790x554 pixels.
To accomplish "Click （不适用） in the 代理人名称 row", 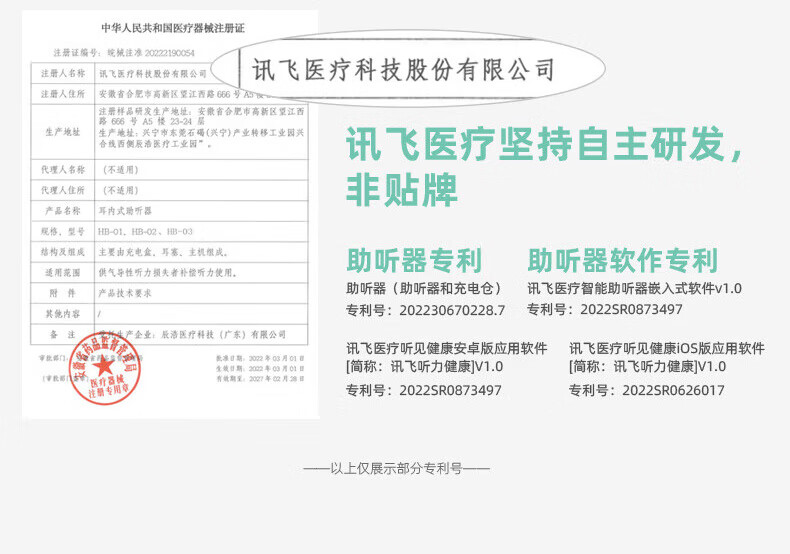I will coord(120,170).
